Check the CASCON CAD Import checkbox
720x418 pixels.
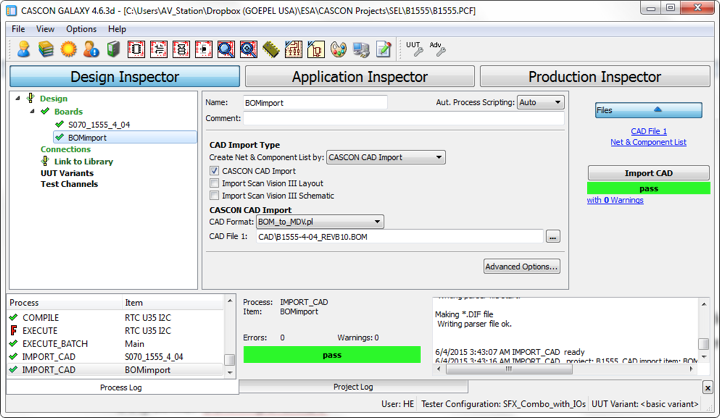214,171
